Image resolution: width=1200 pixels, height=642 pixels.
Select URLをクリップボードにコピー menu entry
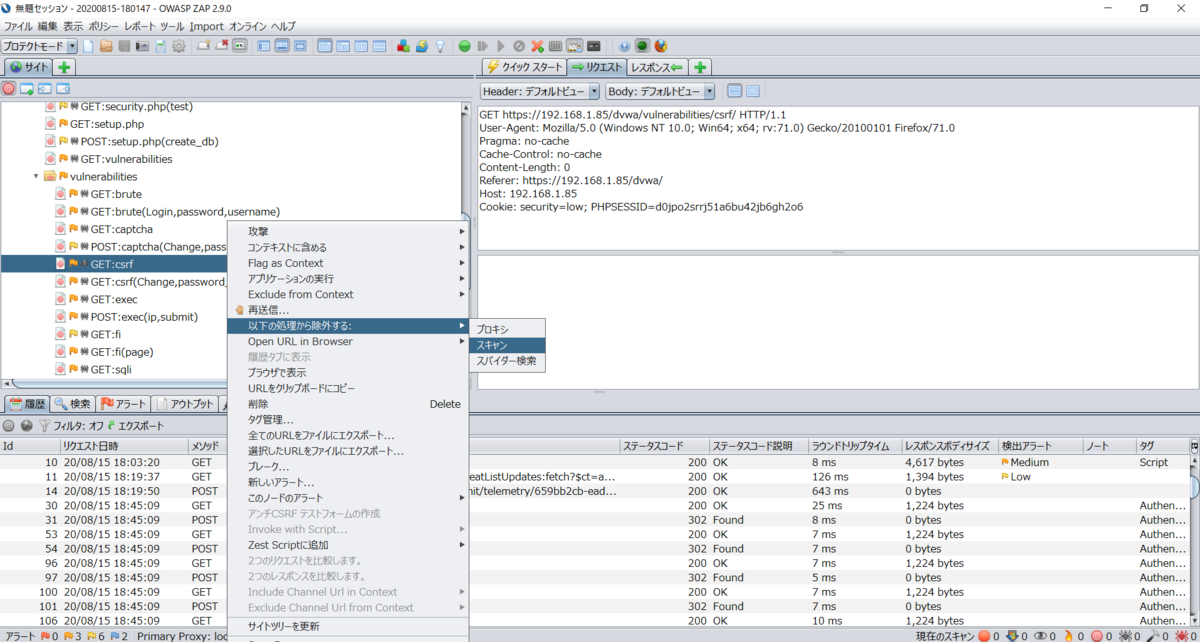(348, 388)
